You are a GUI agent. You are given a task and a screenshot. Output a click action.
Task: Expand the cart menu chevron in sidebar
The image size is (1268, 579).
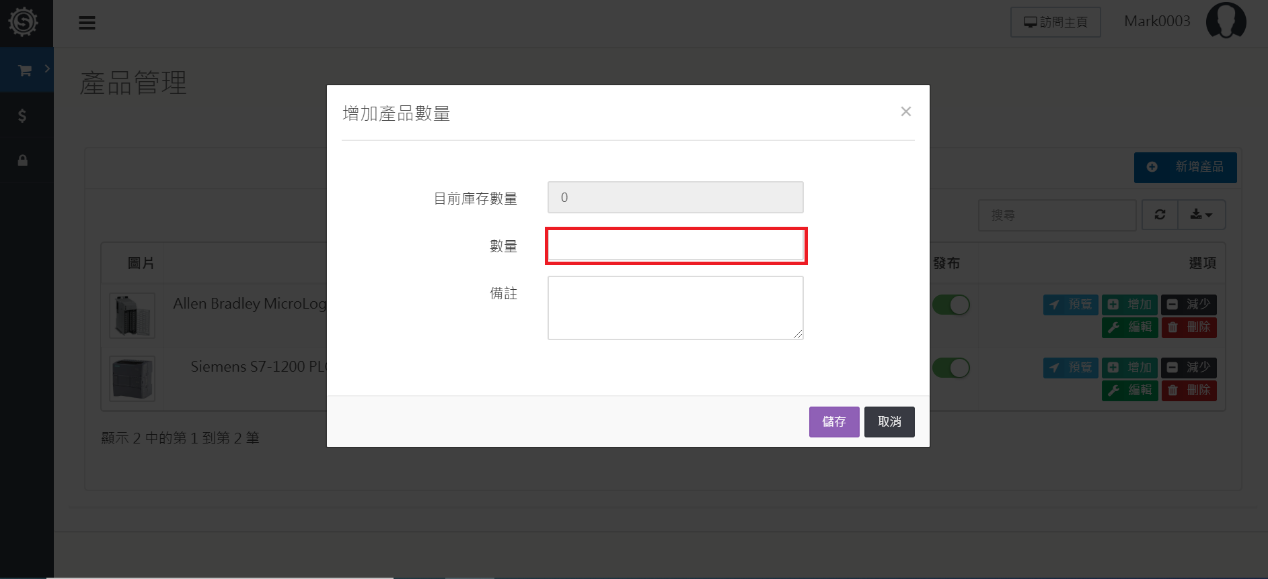(x=46, y=68)
